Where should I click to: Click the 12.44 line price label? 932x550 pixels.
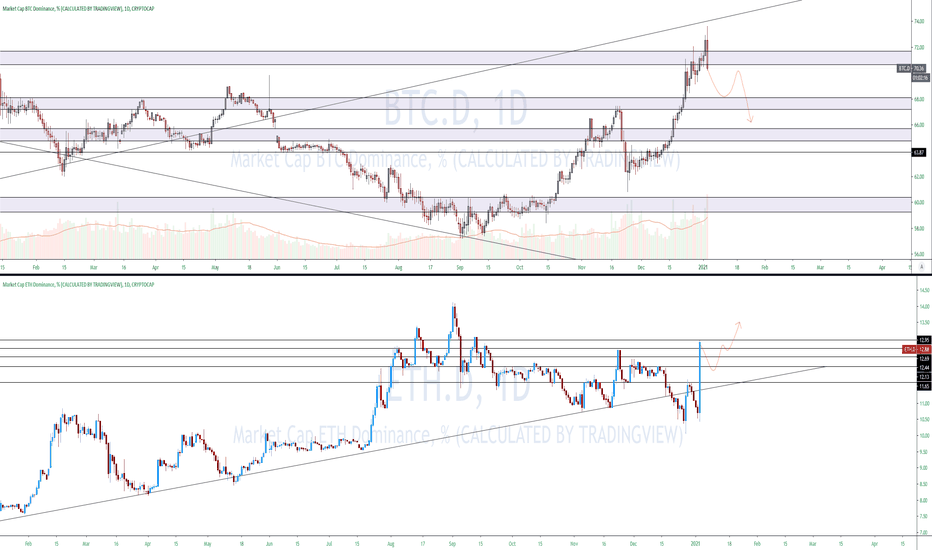click(x=923, y=368)
